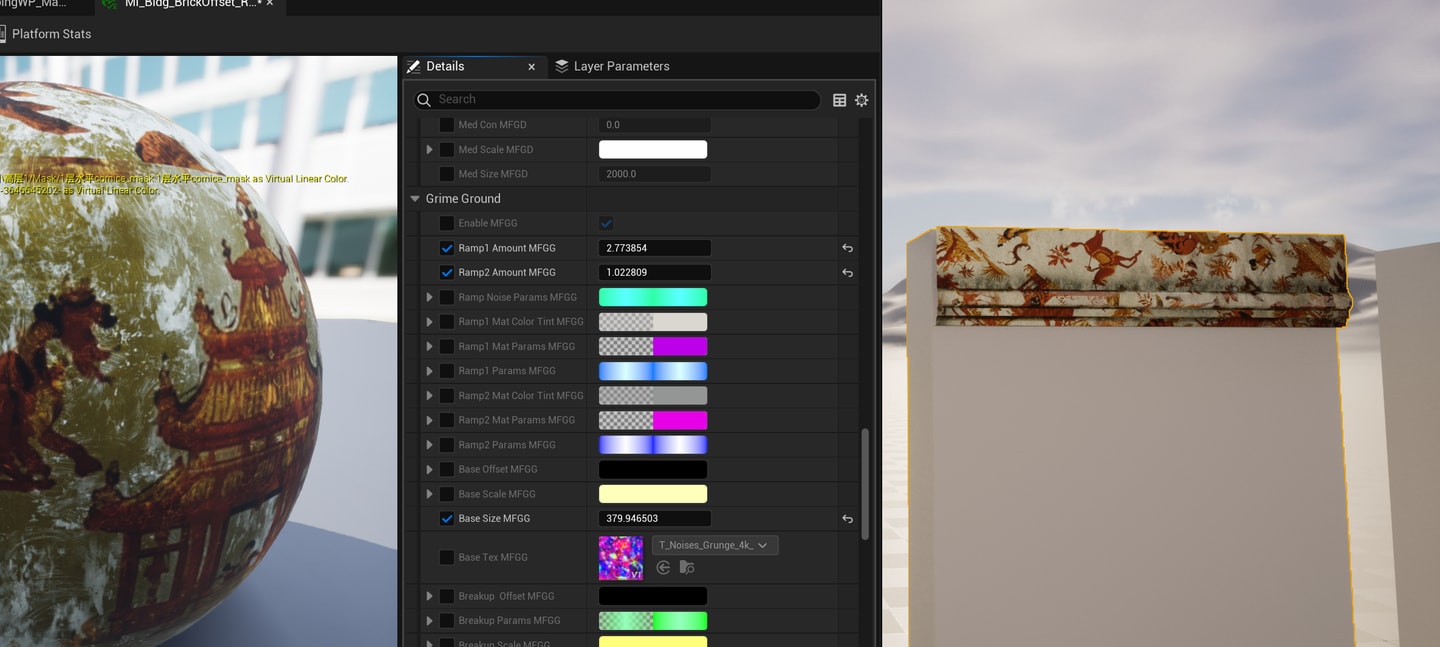
Task: Open Ramp1 Mat Params MFGG purple swatch
Action: [x=653, y=347]
